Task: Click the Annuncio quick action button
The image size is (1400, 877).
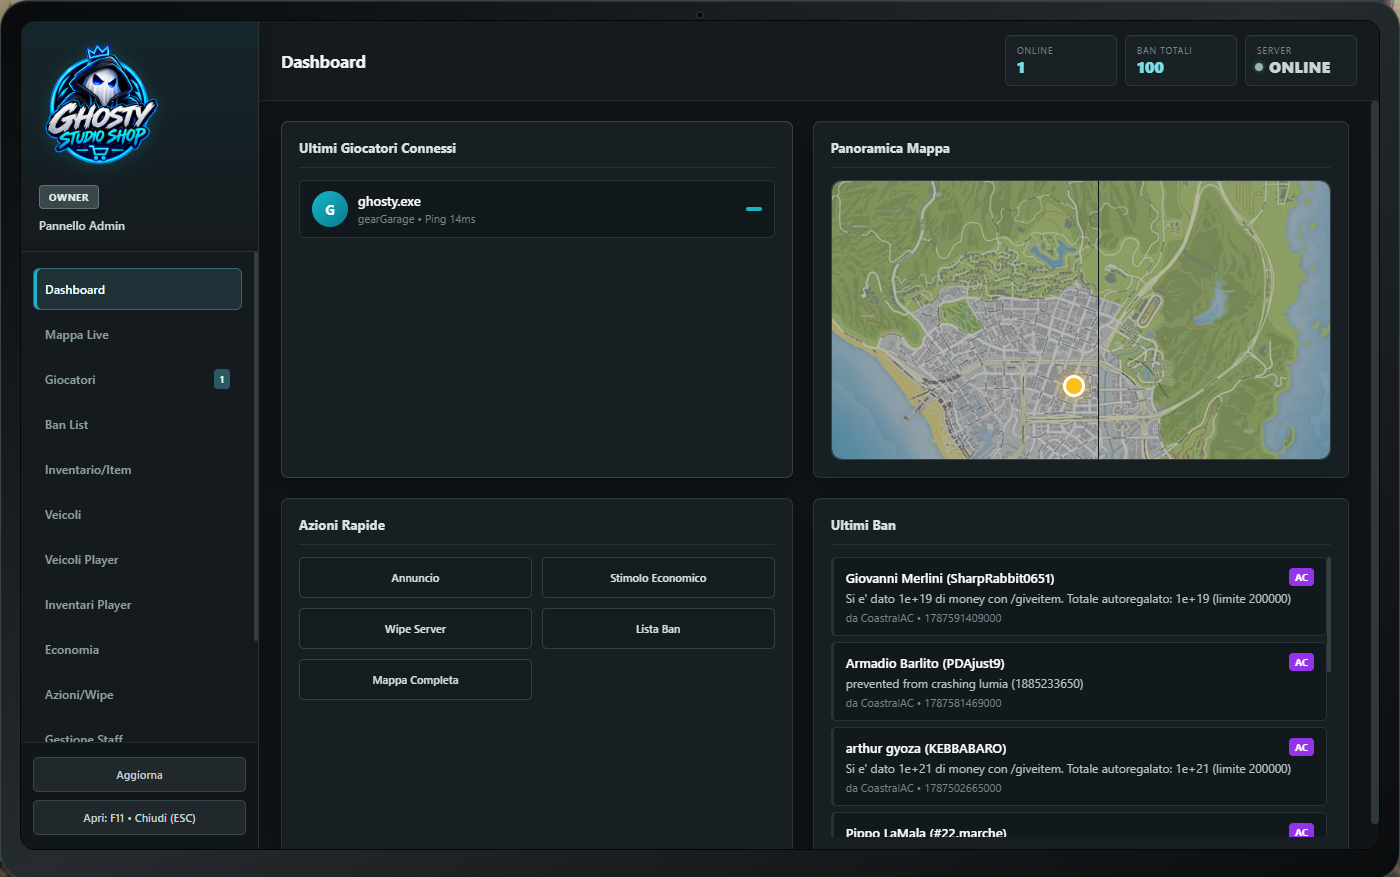Action: [x=415, y=578]
